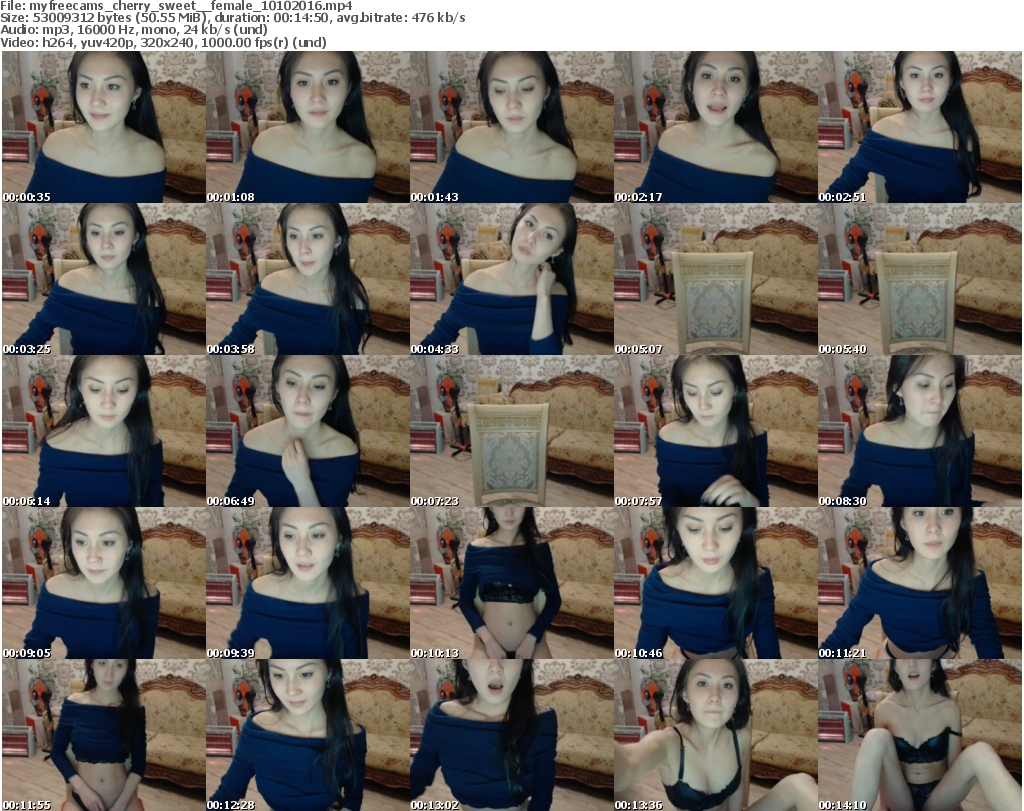The height and width of the screenshot is (811, 1024).
Task: Pick the thumbnail marked 00:11:21
Action: click(x=920, y=583)
